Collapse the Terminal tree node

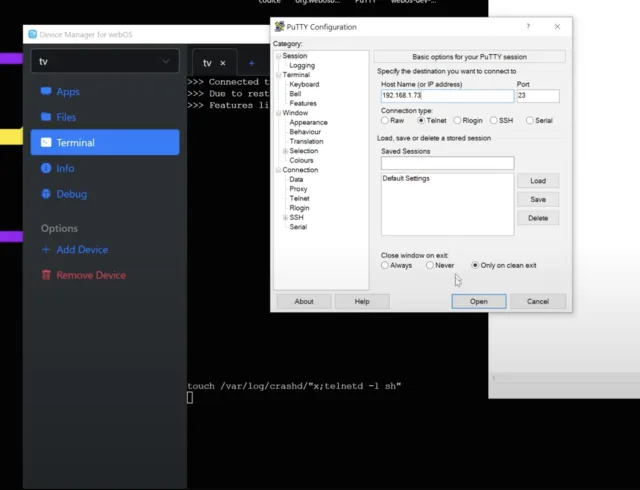[x=278, y=75]
